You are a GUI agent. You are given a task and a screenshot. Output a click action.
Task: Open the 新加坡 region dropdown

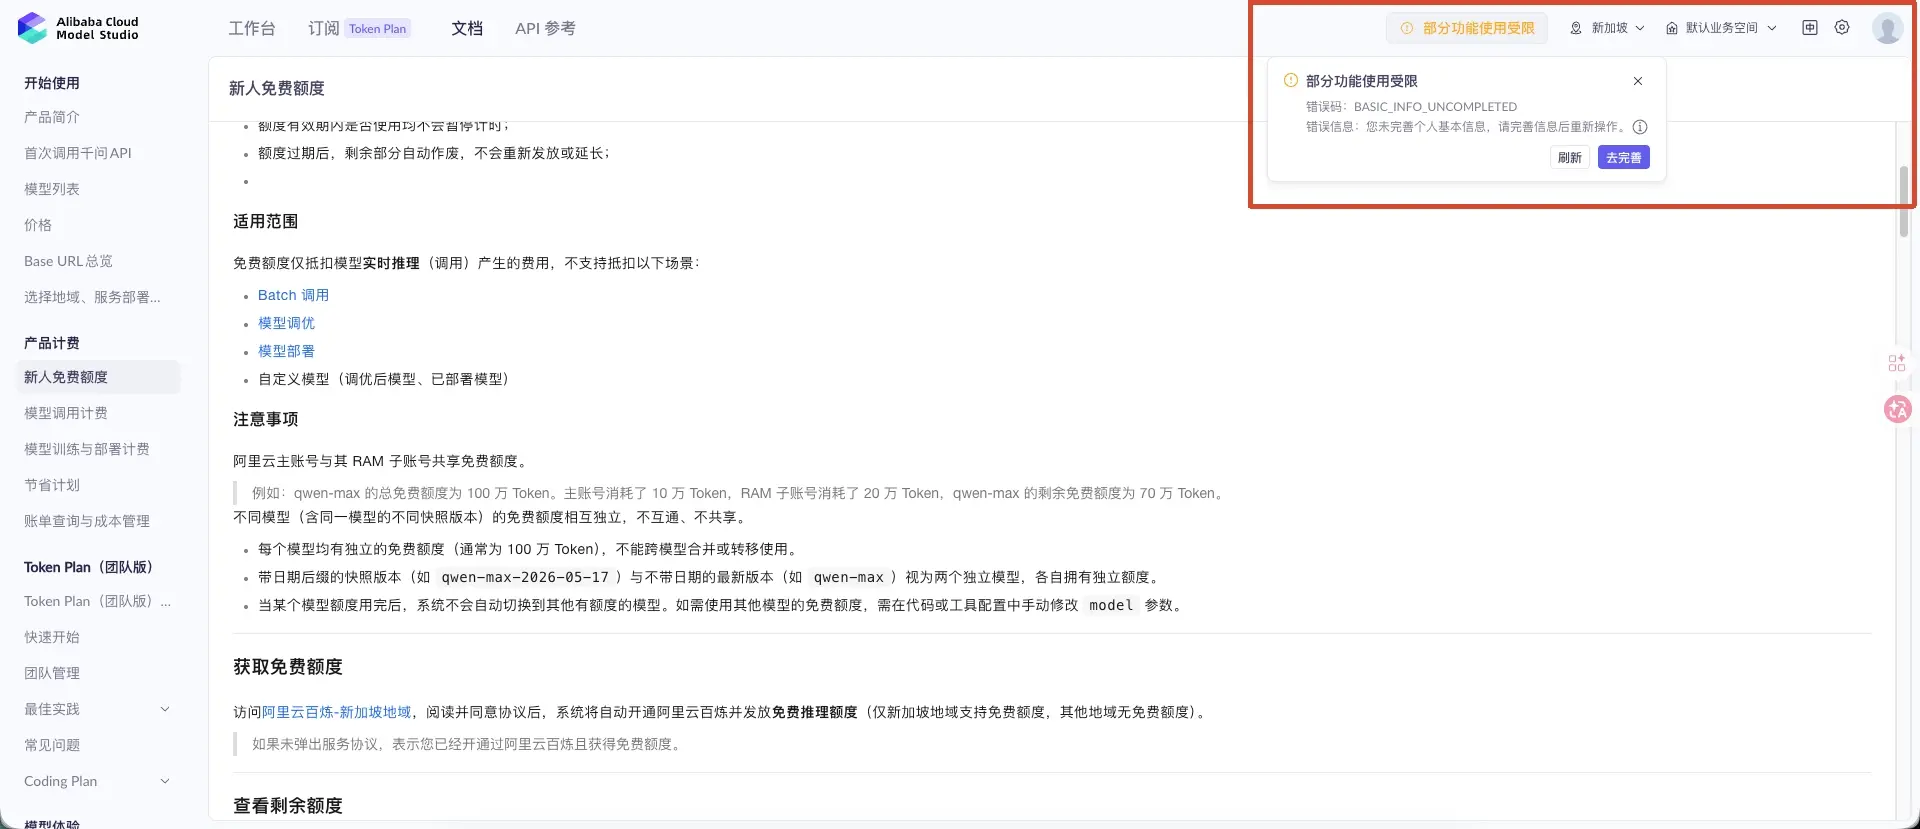pyautogui.click(x=1607, y=28)
